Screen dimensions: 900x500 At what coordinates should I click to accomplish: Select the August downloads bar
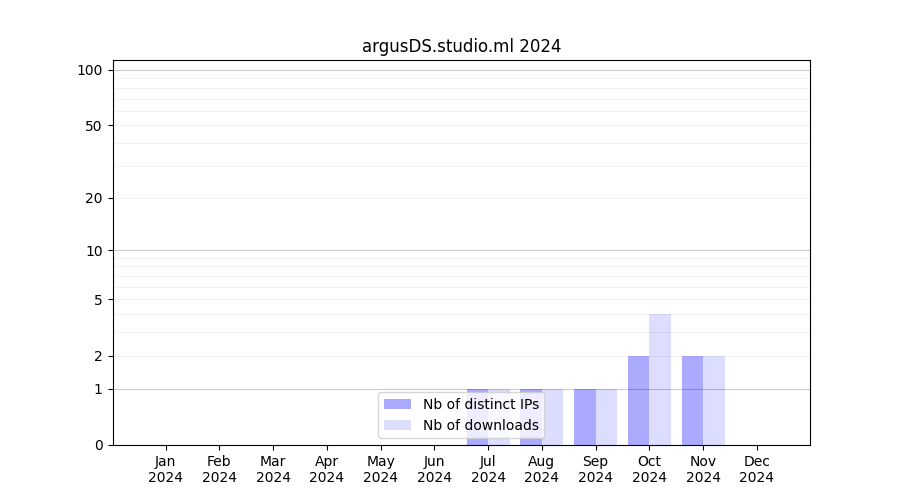coord(553,416)
